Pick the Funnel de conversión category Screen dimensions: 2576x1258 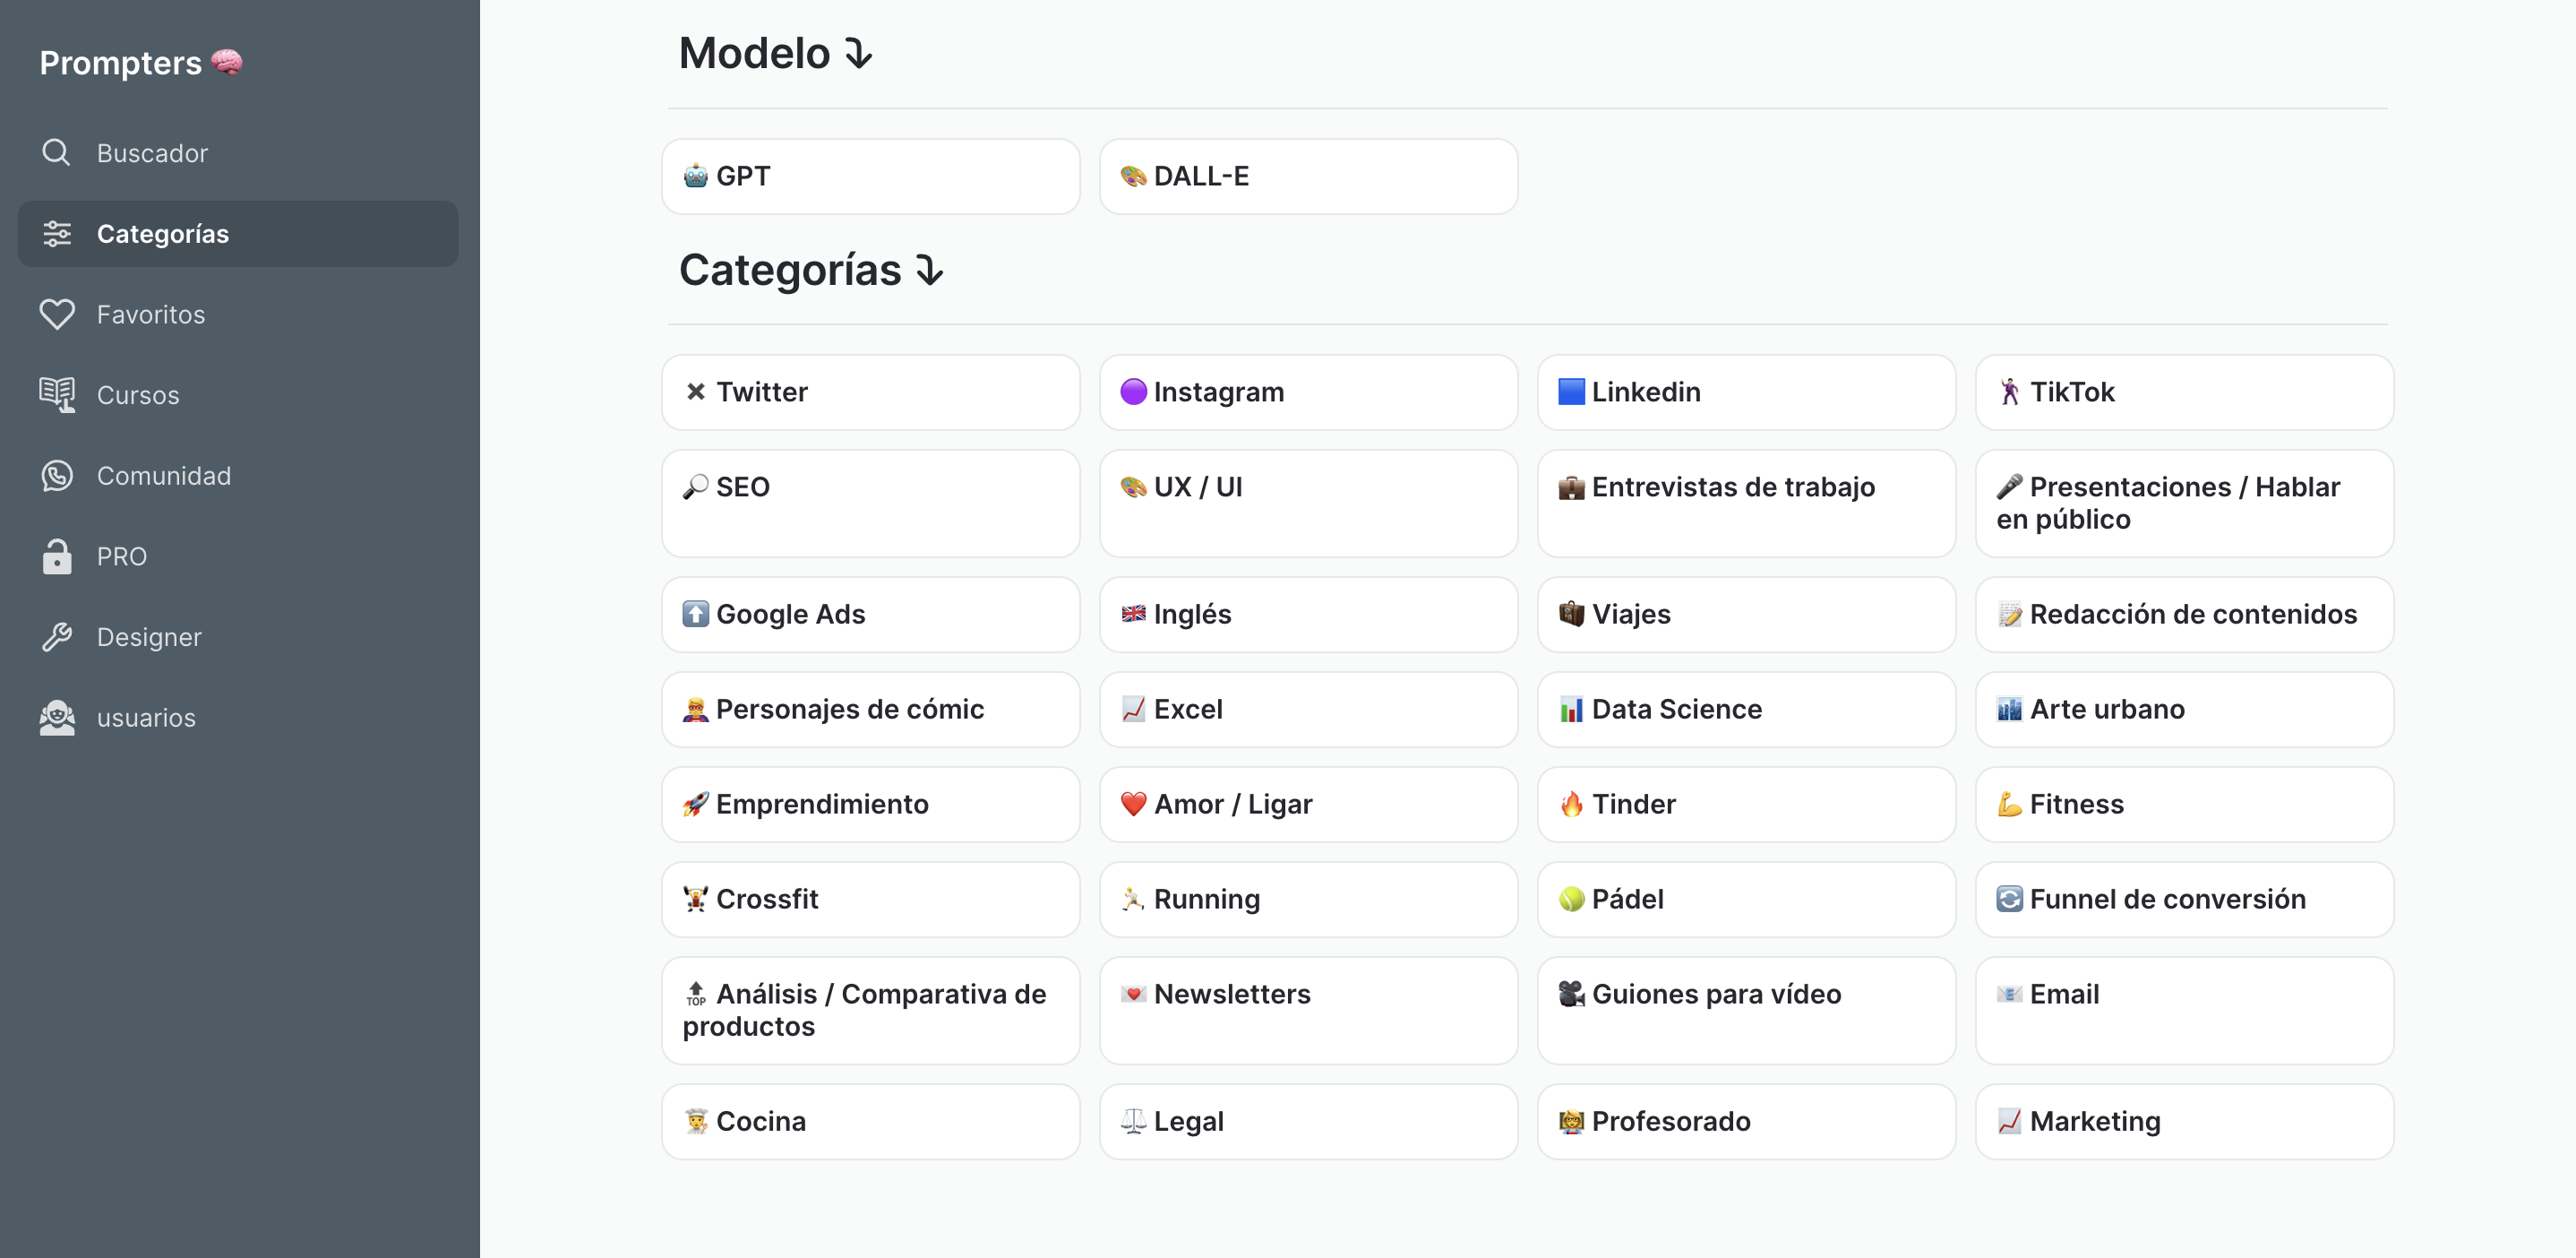pyautogui.click(x=2183, y=899)
